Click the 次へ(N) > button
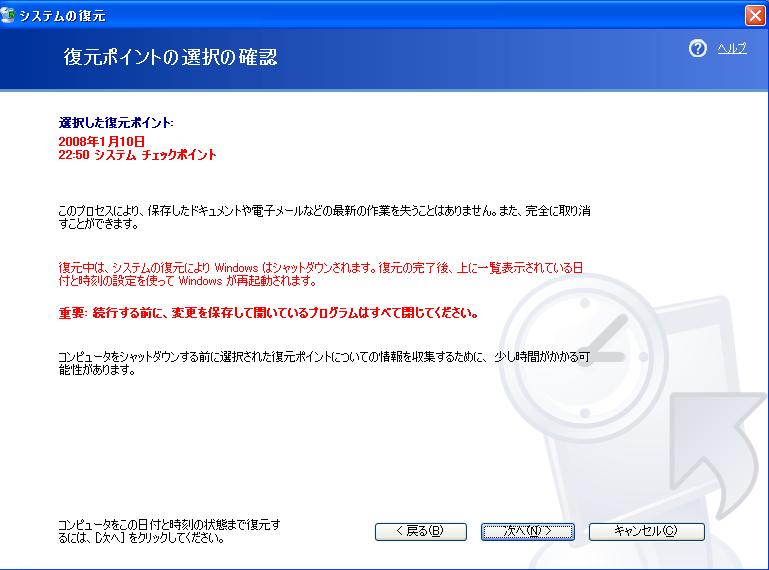Screen dimensions: 769x570 pyautogui.click(x=527, y=531)
